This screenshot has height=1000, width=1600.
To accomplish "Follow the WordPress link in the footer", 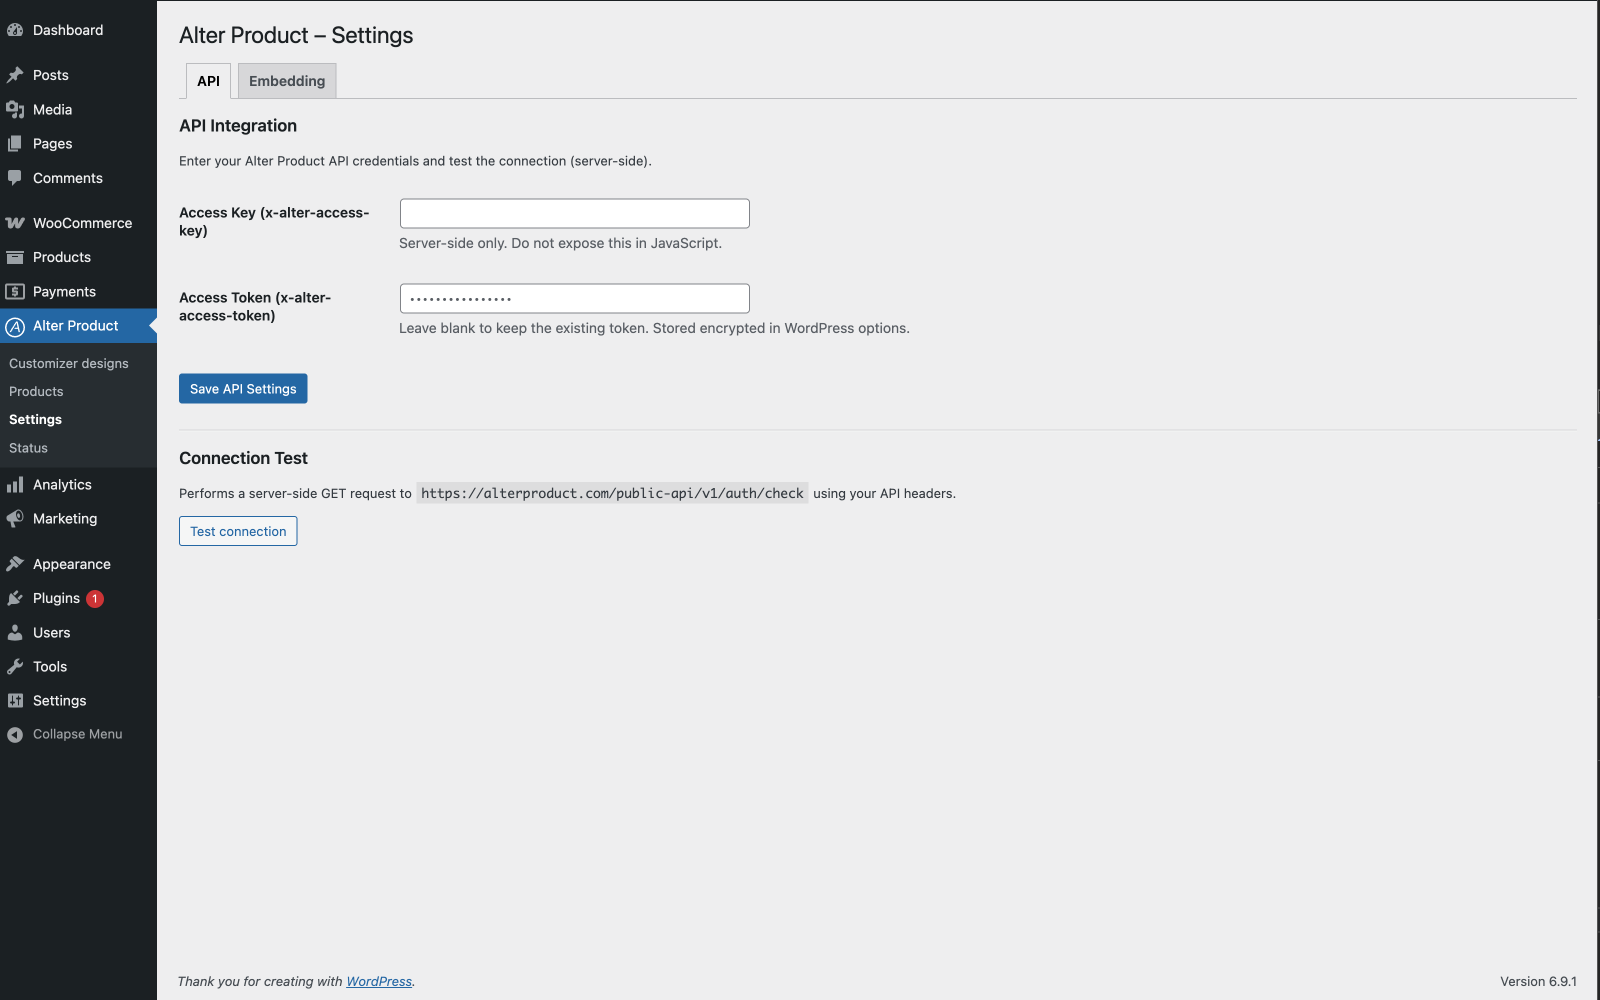I will [x=379, y=981].
